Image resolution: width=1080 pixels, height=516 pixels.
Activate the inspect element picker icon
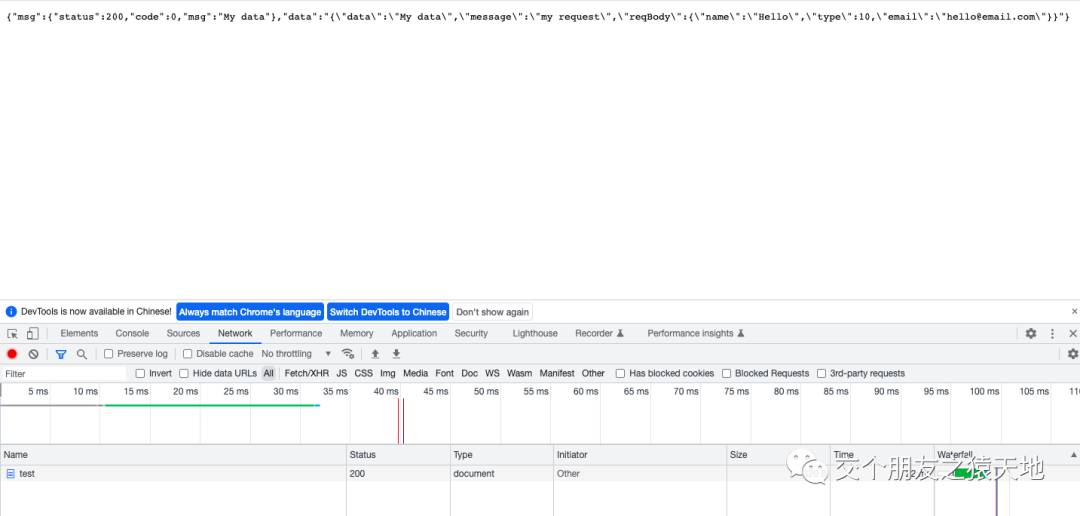click(12, 333)
